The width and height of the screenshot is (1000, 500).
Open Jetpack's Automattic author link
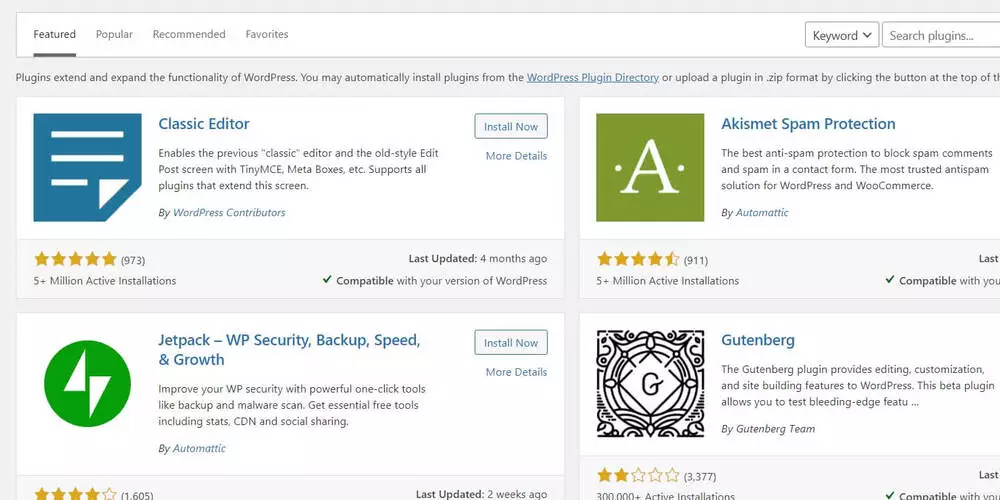pyautogui.click(x=199, y=448)
